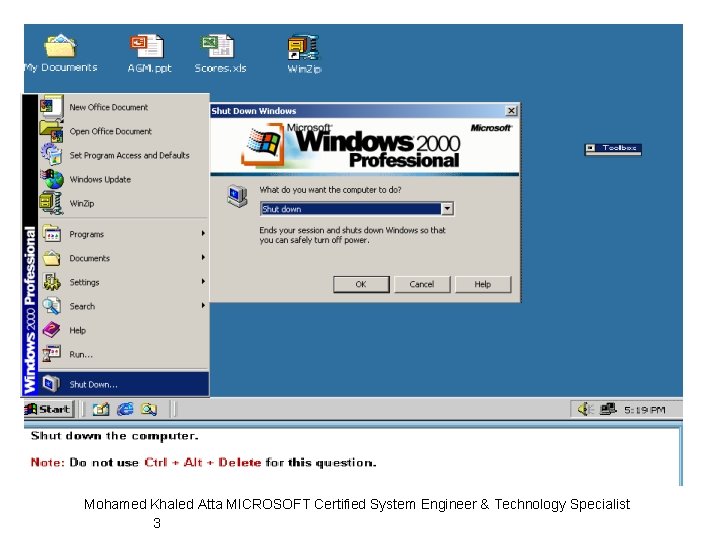Screen dimensions: 720x540
Task: Click the Documents folder icon in Start menu
Action: click(51, 258)
